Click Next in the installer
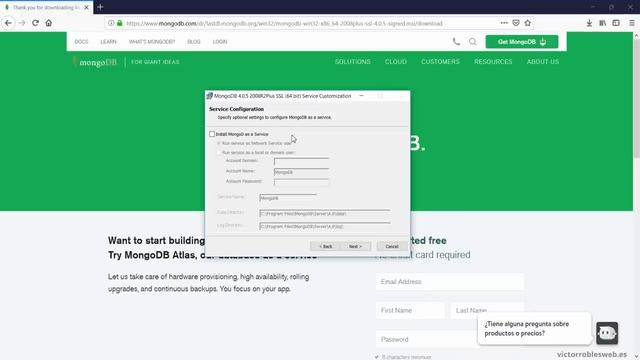Image resolution: width=640 pixels, height=360 pixels. pyautogui.click(x=355, y=246)
